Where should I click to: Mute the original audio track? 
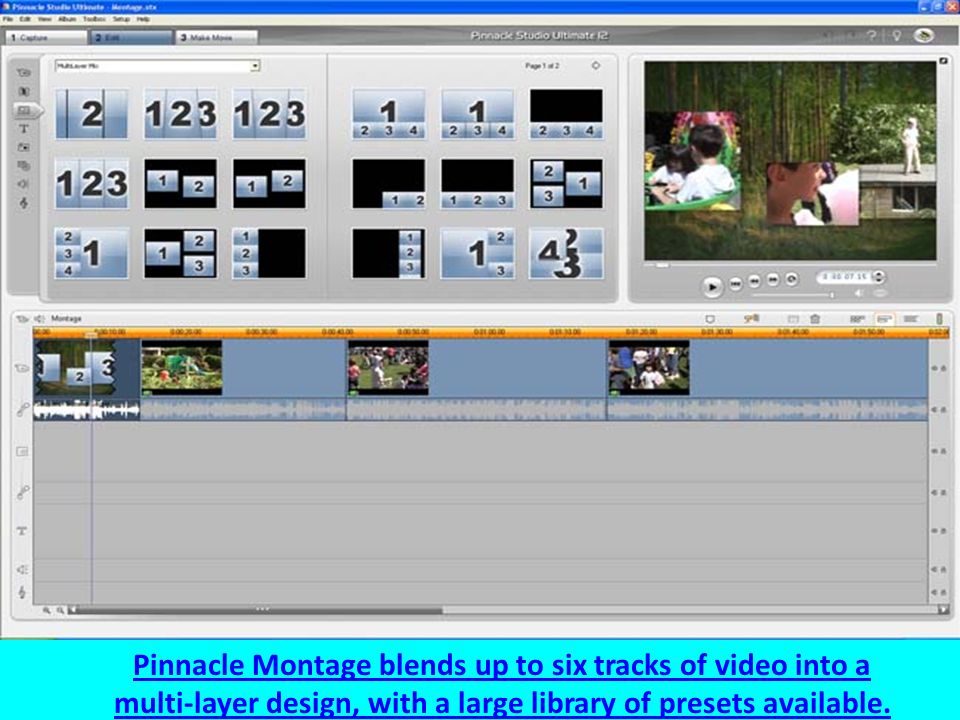(934, 410)
